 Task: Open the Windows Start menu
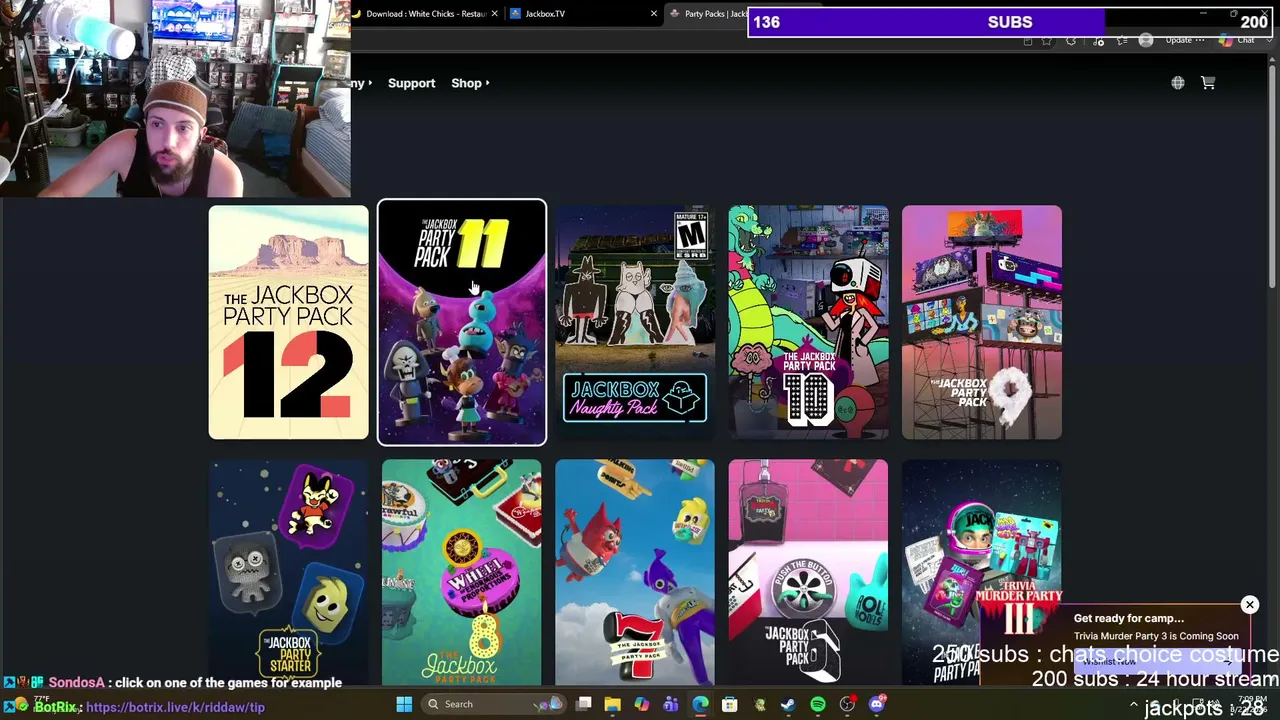click(x=404, y=704)
